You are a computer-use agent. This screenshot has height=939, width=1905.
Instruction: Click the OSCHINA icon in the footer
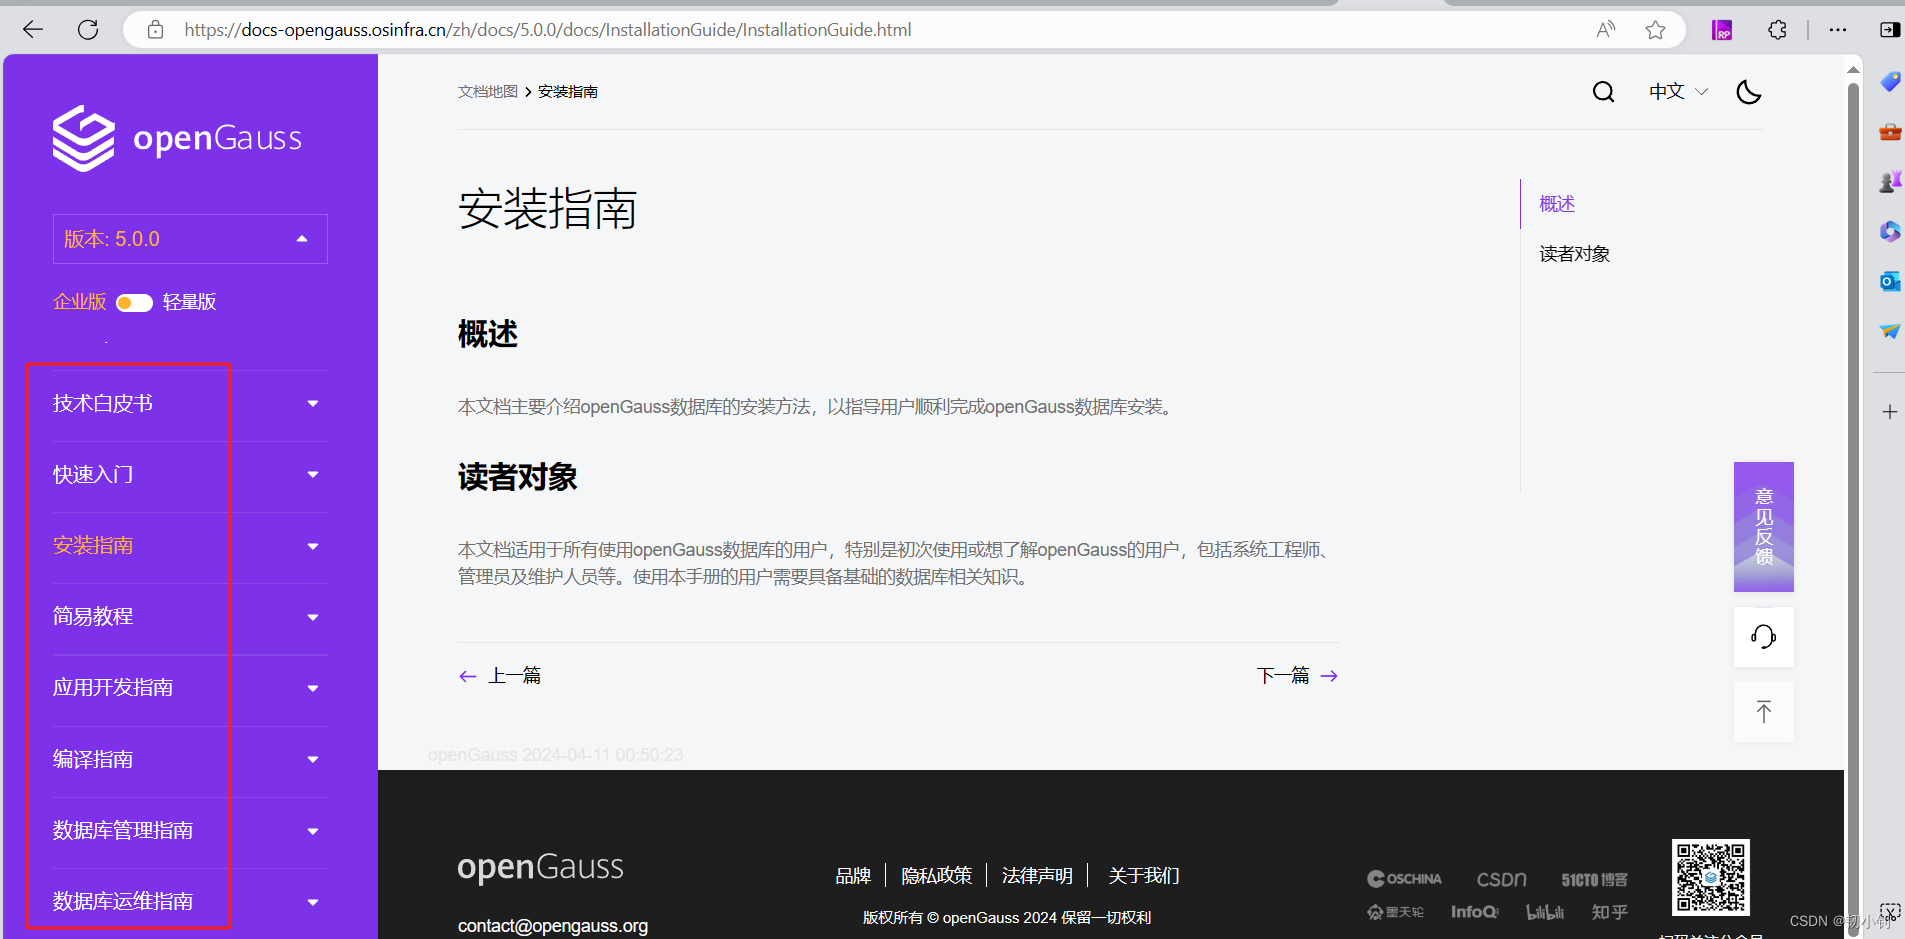(x=1404, y=878)
